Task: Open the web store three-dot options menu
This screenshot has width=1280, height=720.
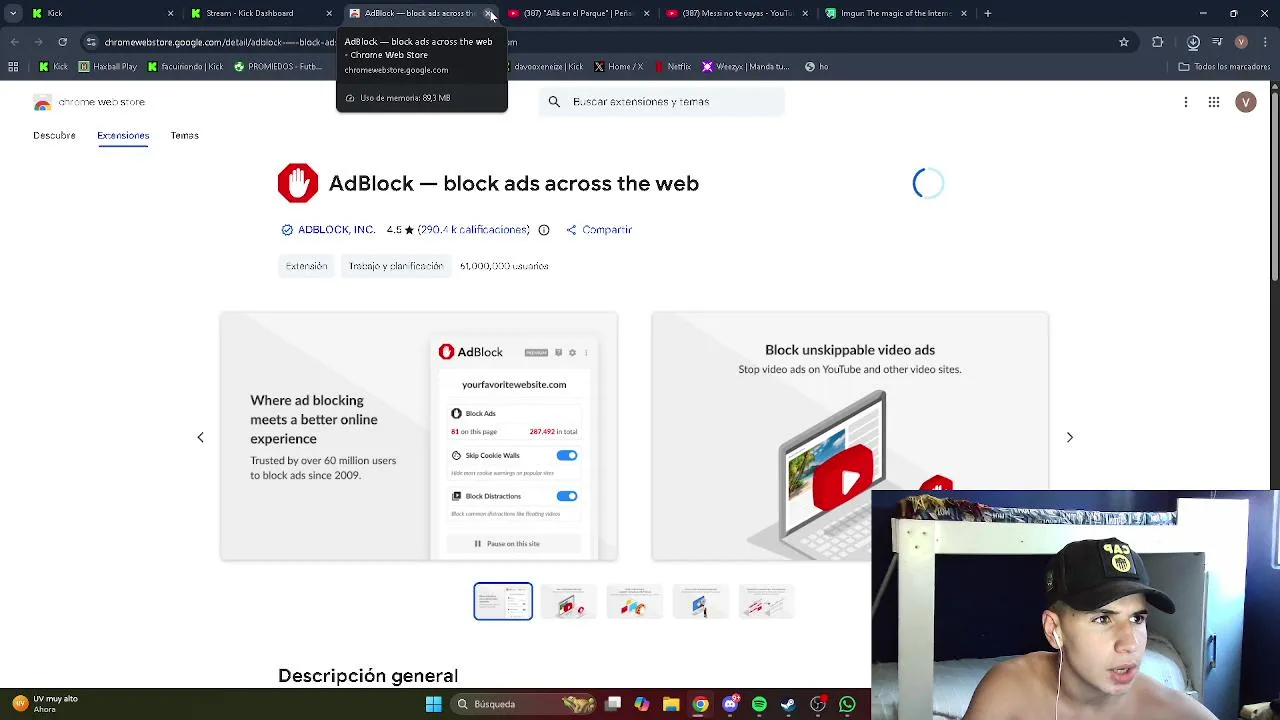Action: [1186, 102]
